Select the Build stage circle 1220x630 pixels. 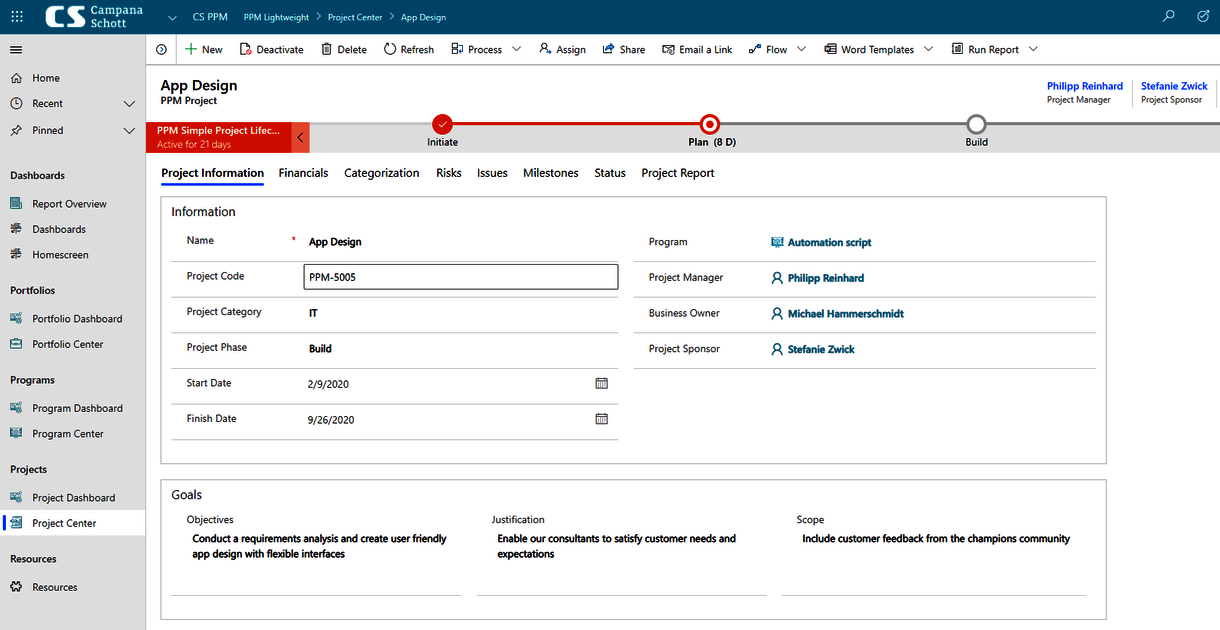point(977,124)
